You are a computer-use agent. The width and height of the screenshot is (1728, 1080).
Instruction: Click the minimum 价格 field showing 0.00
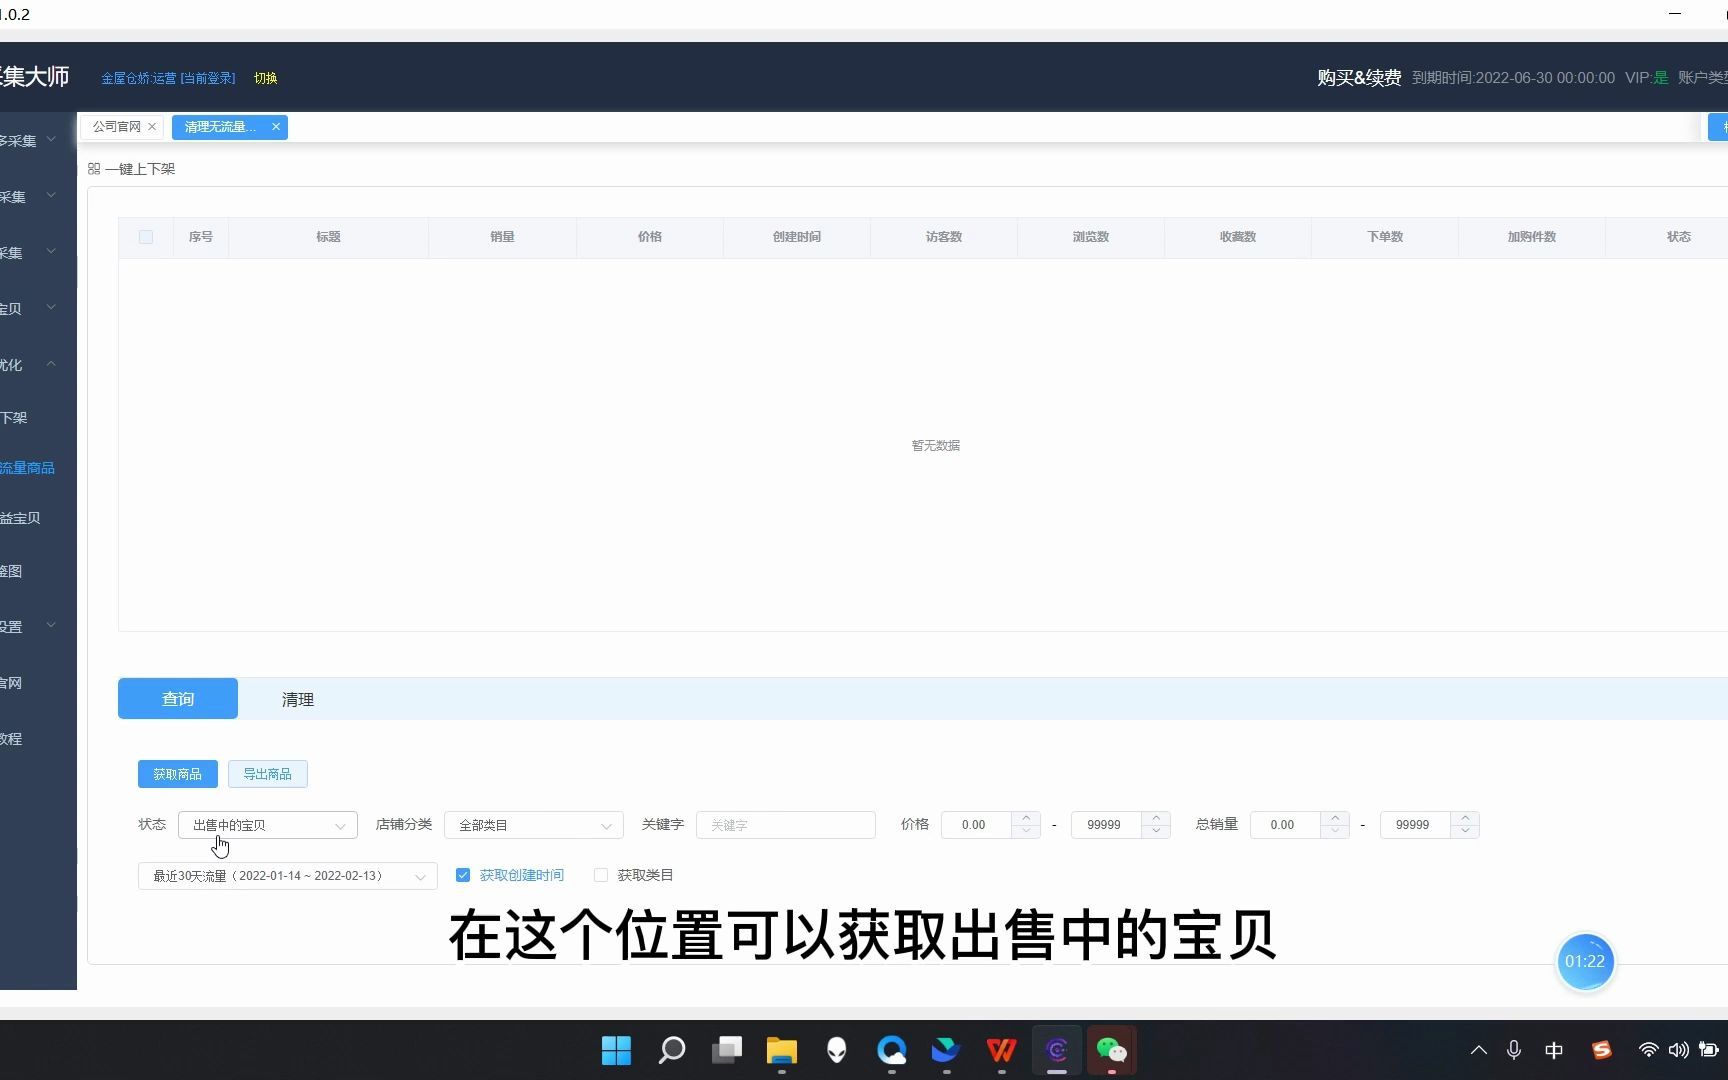(x=976, y=825)
